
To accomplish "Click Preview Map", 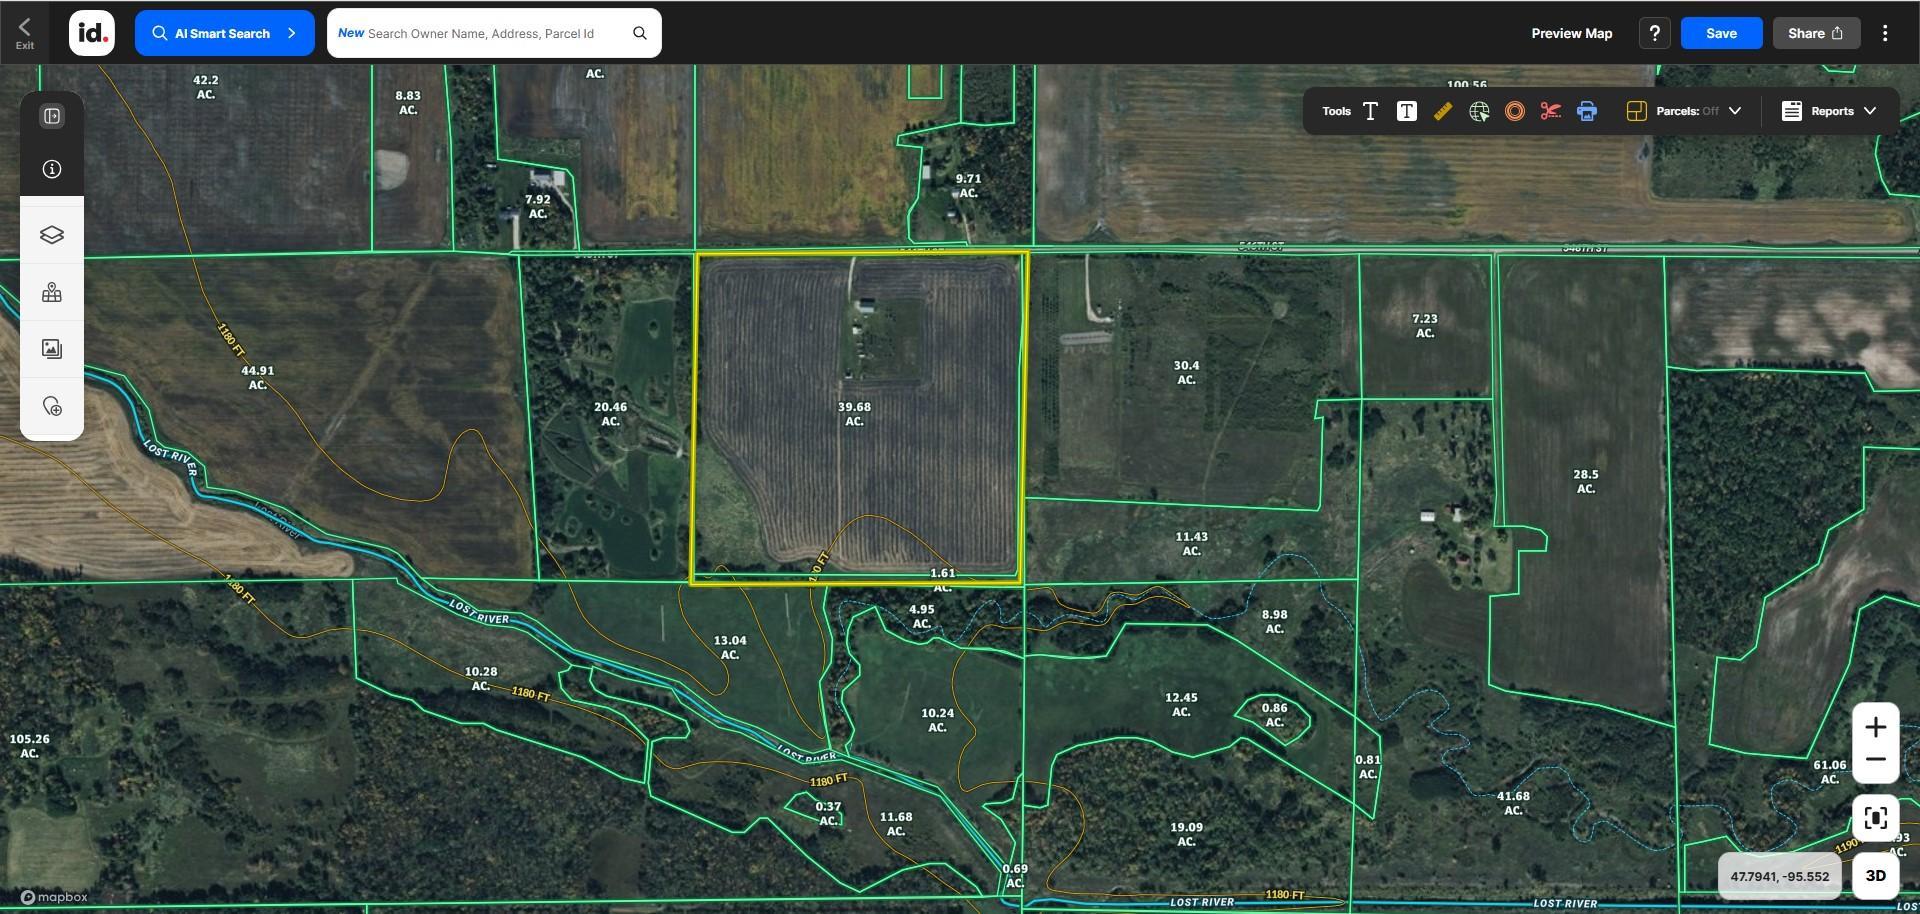I will 1572,33.
